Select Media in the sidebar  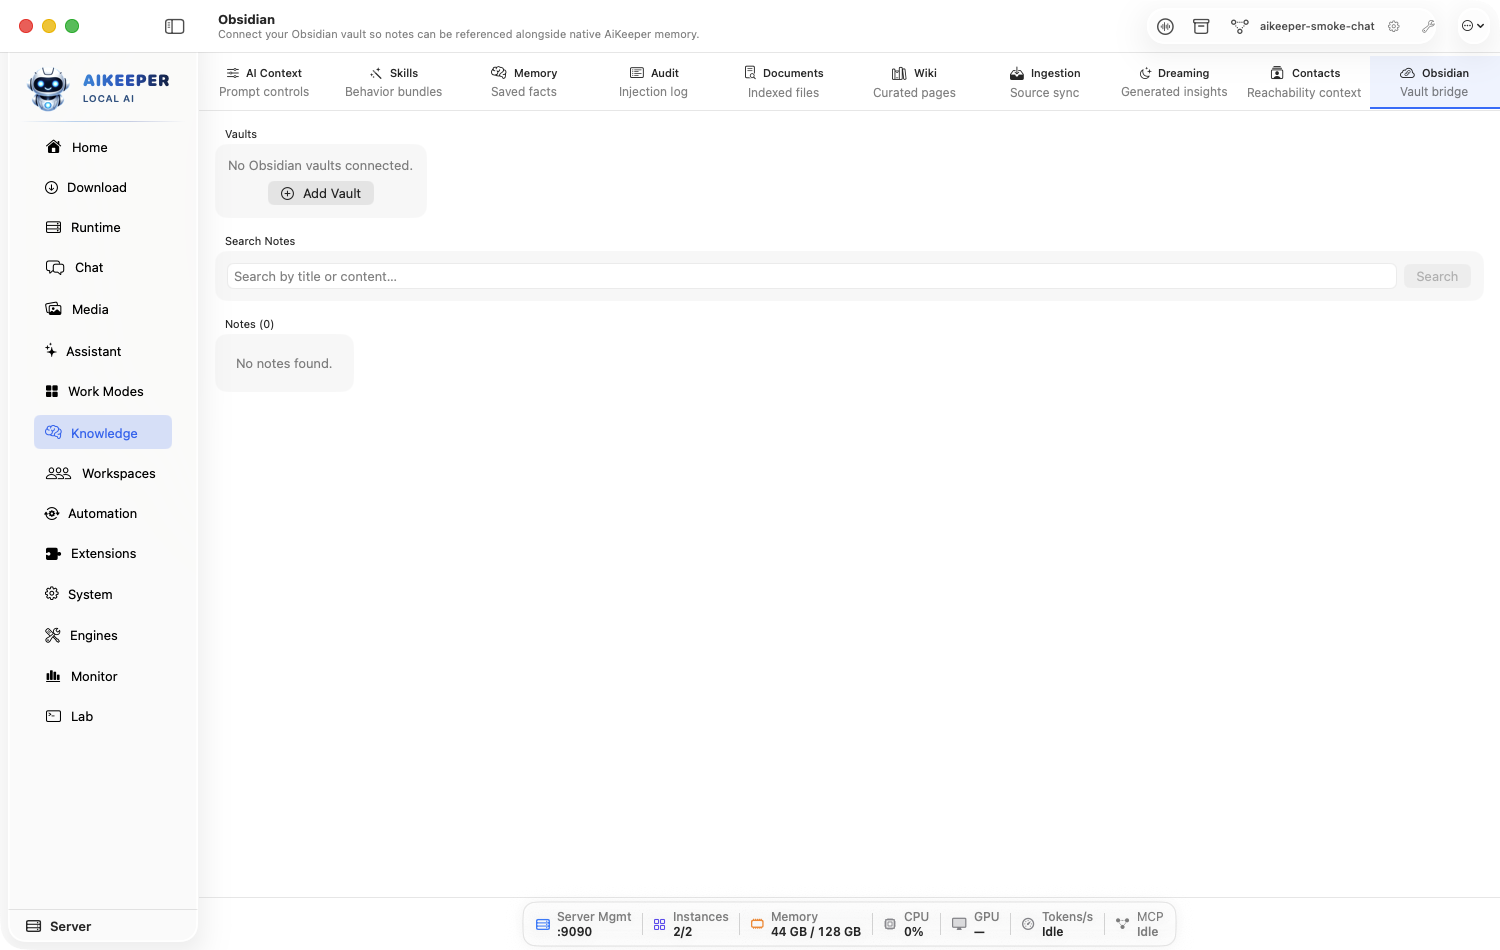pos(103,309)
